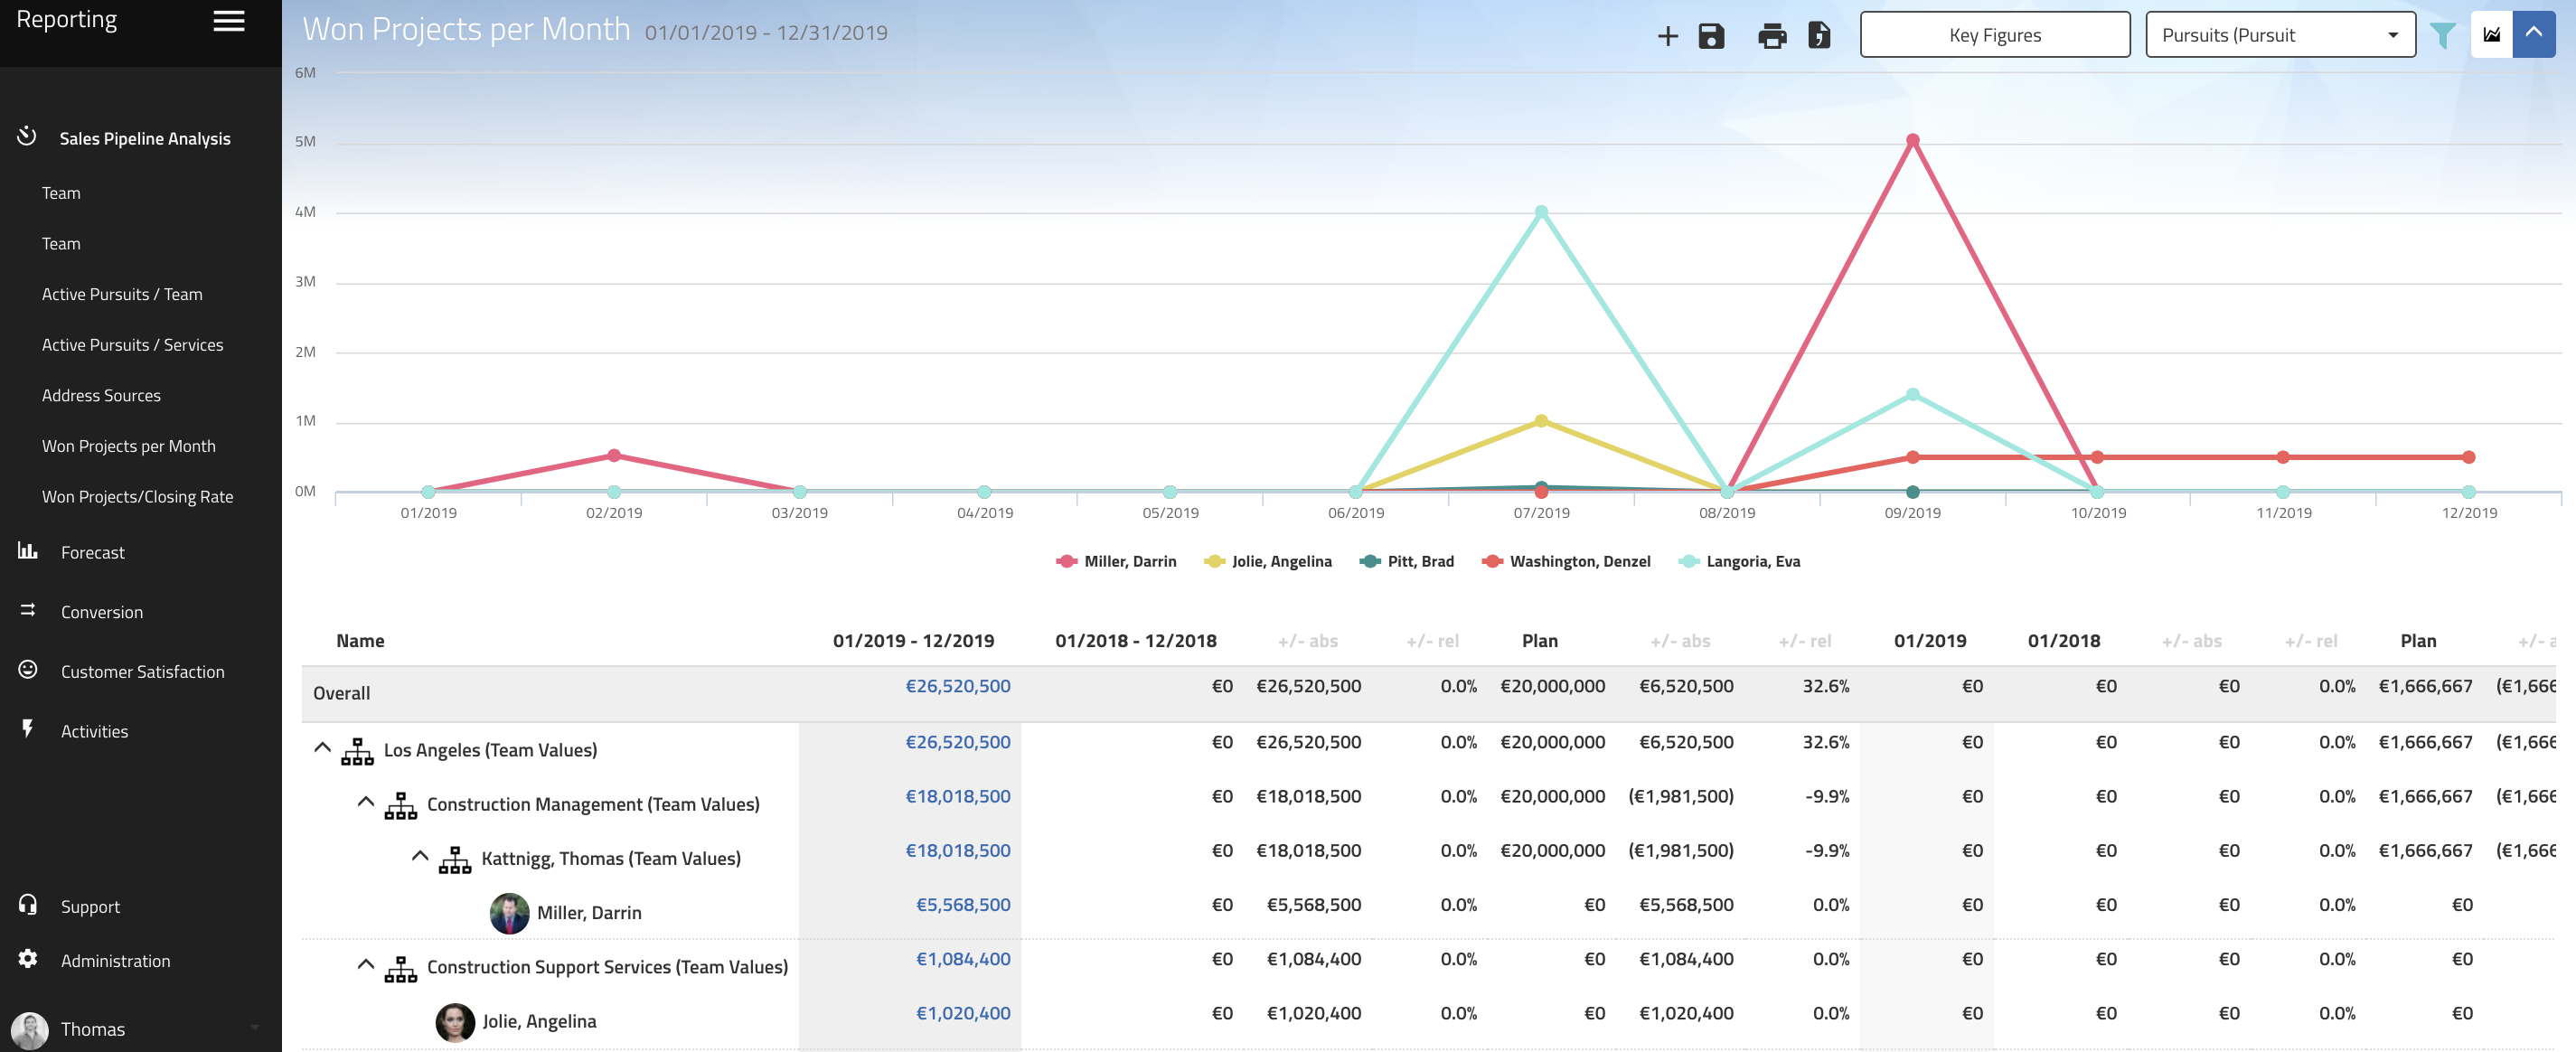Viewport: 2576px width, 1052px height.
Task: Open the Forecast menu section
Action: click(x=92, y=552)
